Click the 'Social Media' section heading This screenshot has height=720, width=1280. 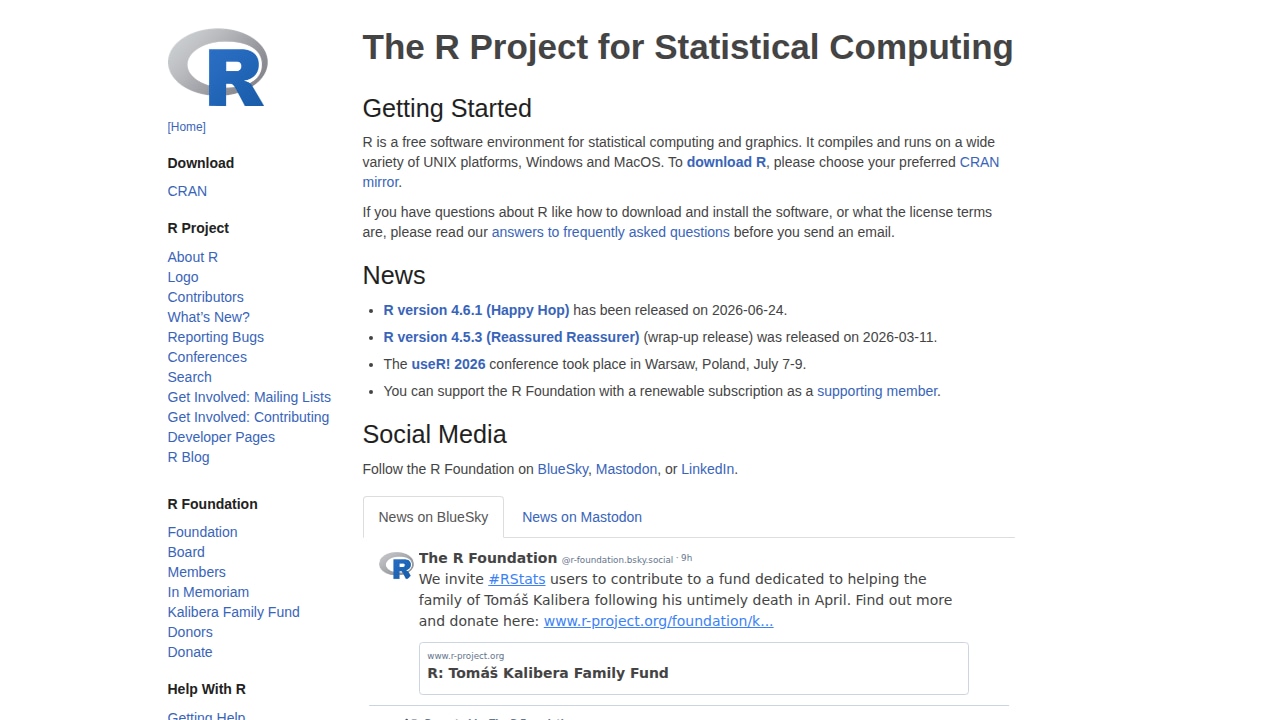(435, 434)
